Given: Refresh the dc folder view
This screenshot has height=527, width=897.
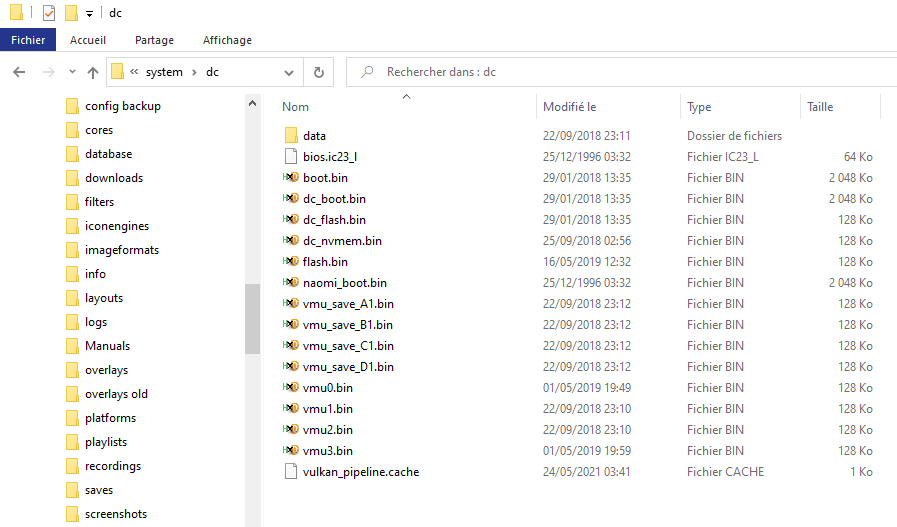Looking at the screenshot, I should click(x=319, y=72).
